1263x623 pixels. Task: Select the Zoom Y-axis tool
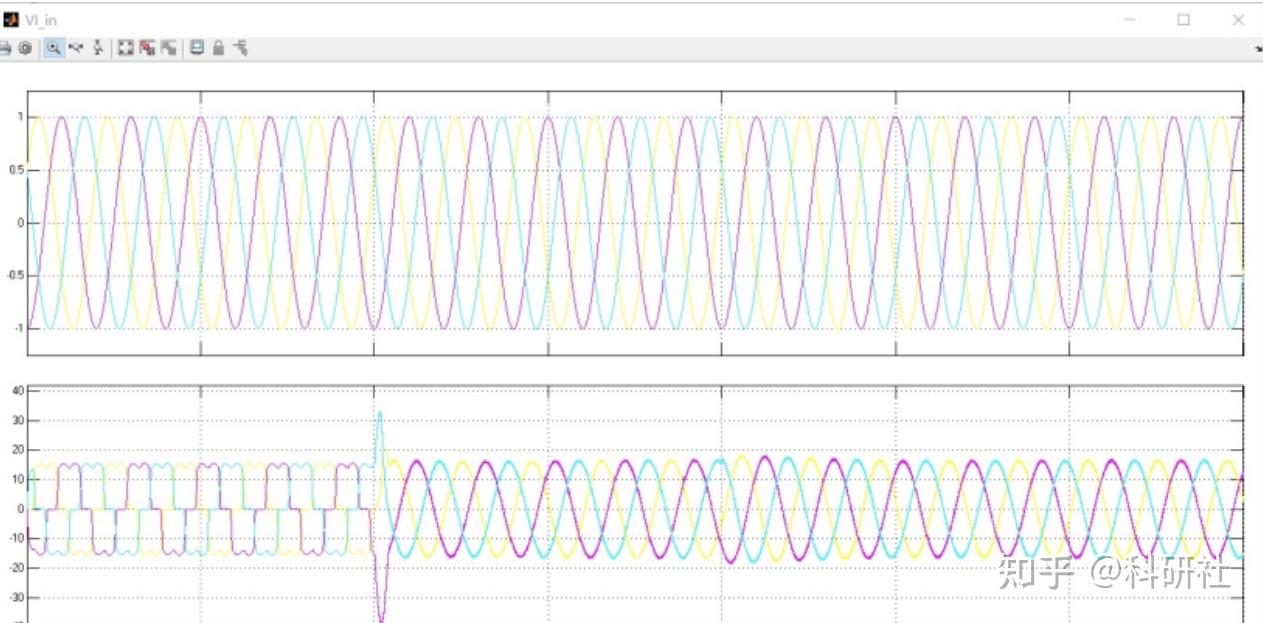pos(96,47)
